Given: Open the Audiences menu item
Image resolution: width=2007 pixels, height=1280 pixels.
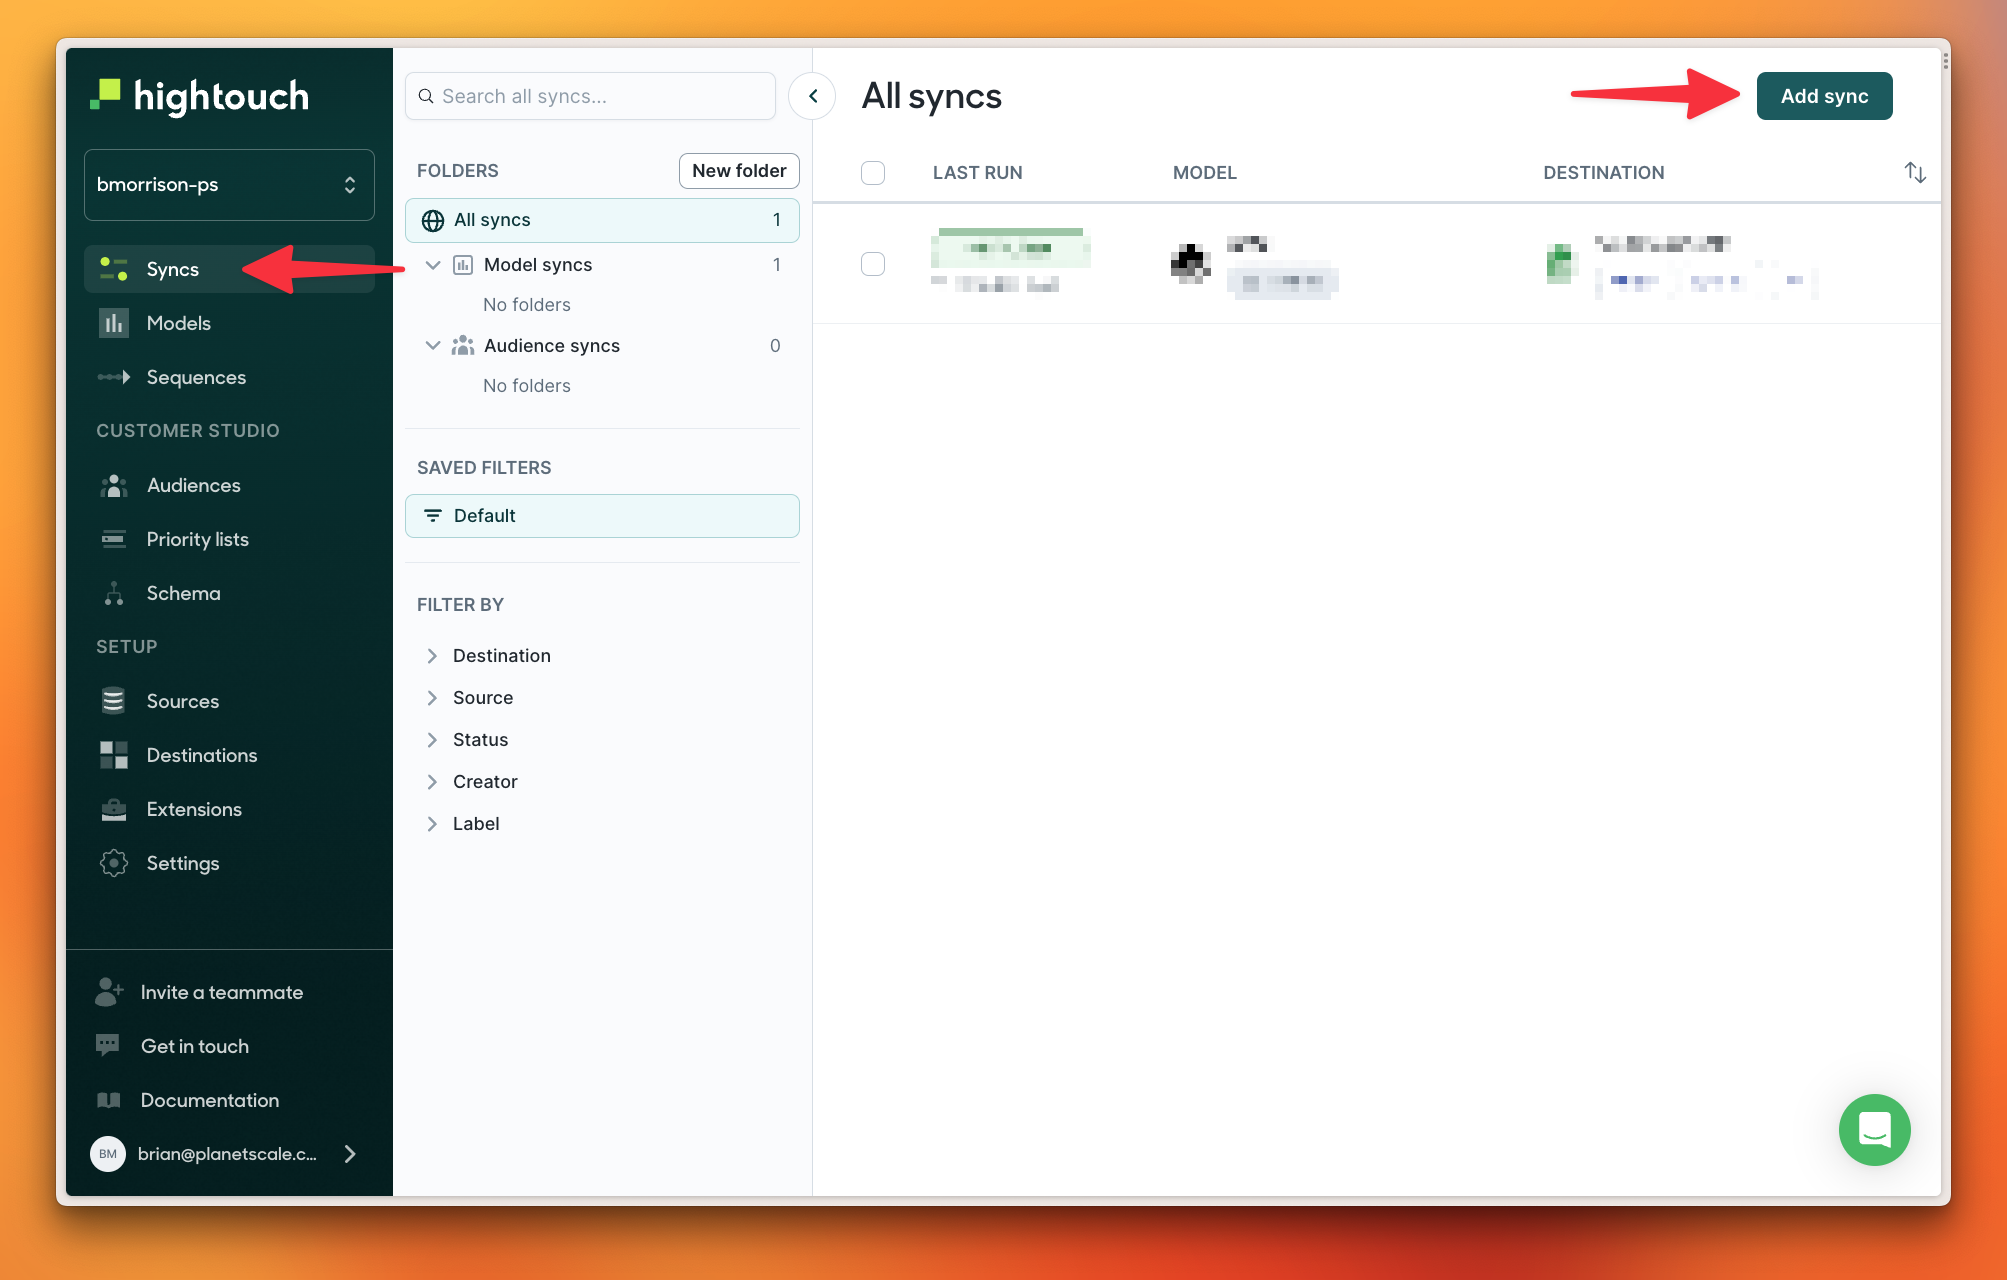Looking at the screenshot, I should click(x=192, y=484).
